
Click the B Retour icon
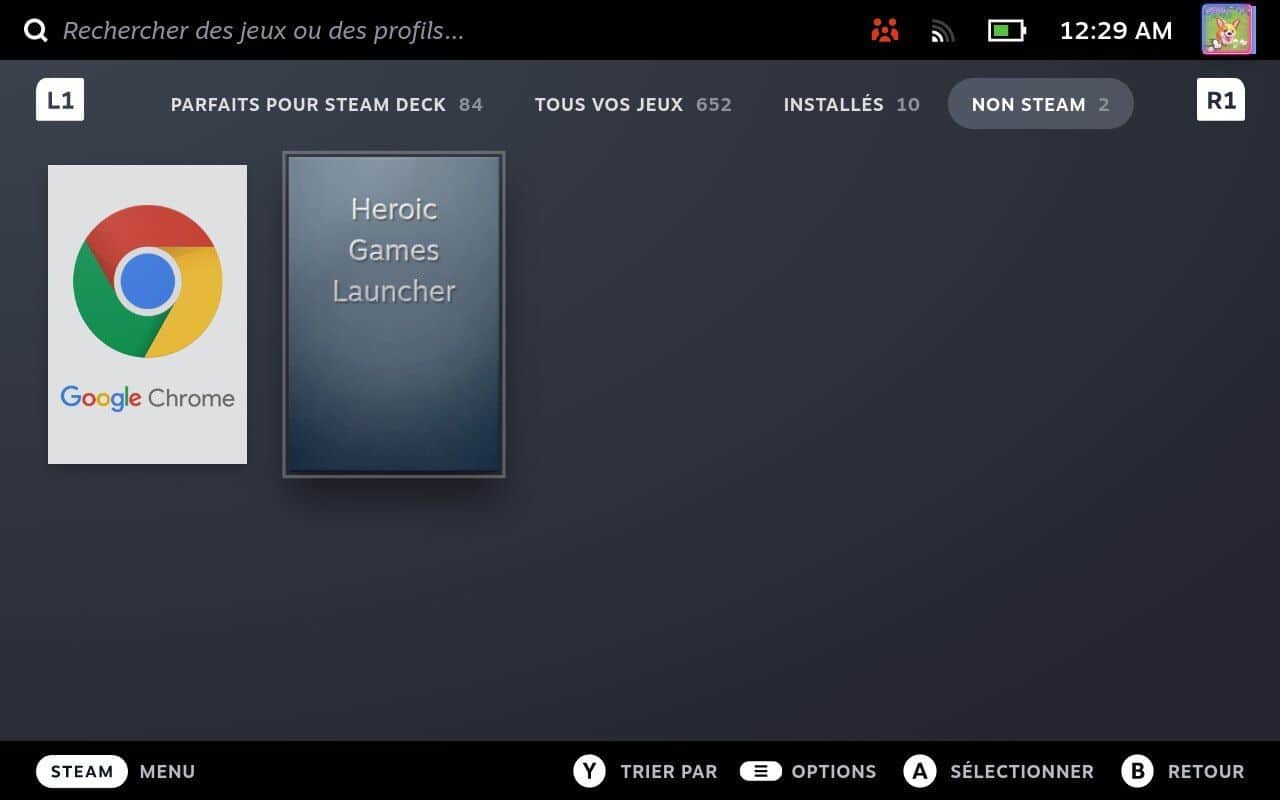pyautogui.click(x=1137, y=771)
